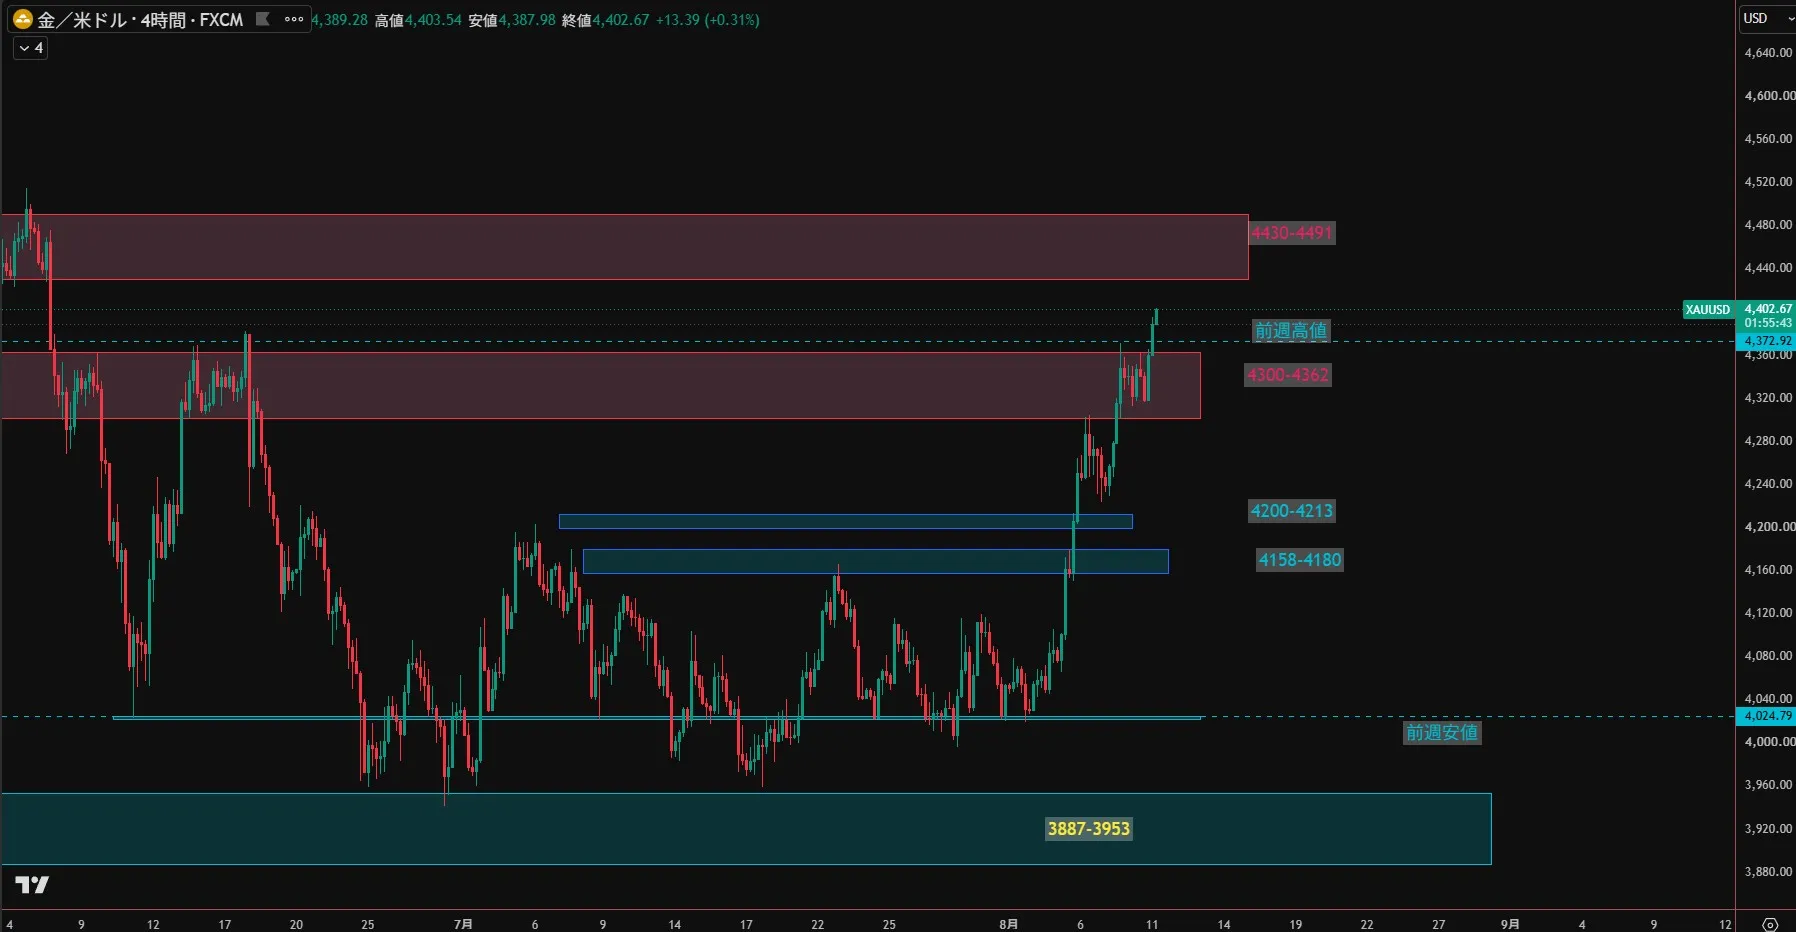
Task: Click the 4,600.00 price scale label
Action: pos(1768,96)
